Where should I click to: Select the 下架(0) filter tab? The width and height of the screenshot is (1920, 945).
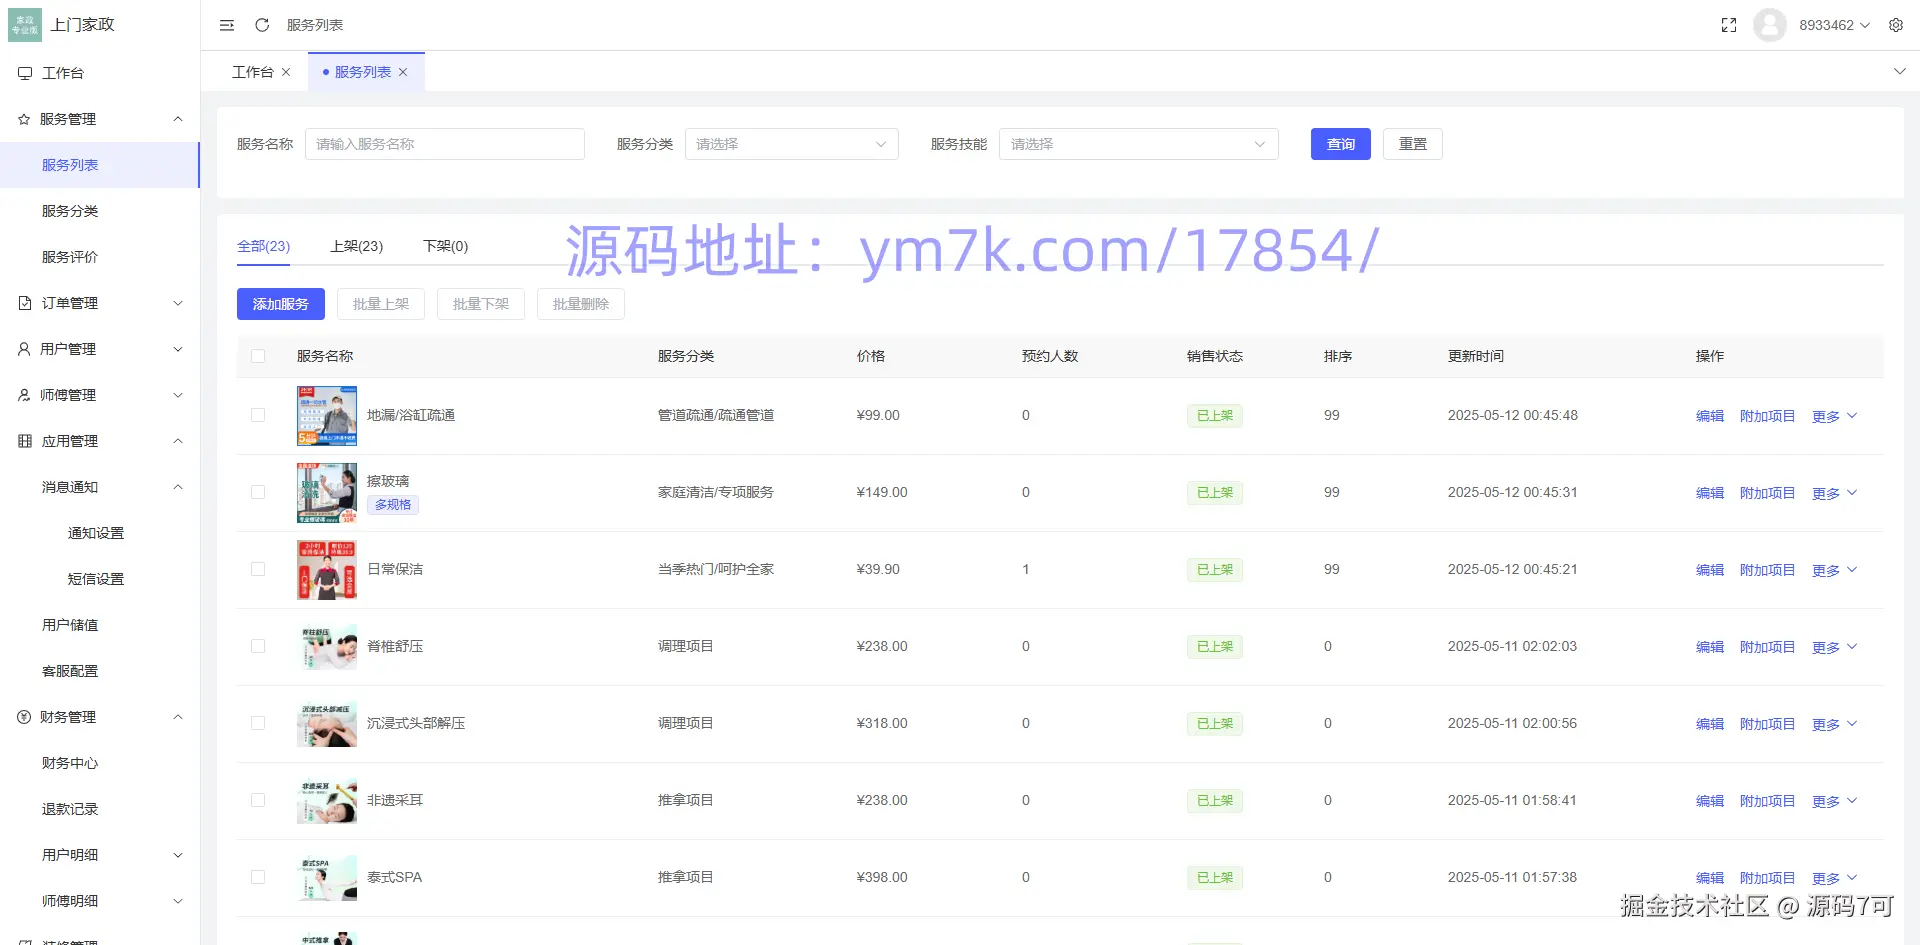tap(446, 246)
